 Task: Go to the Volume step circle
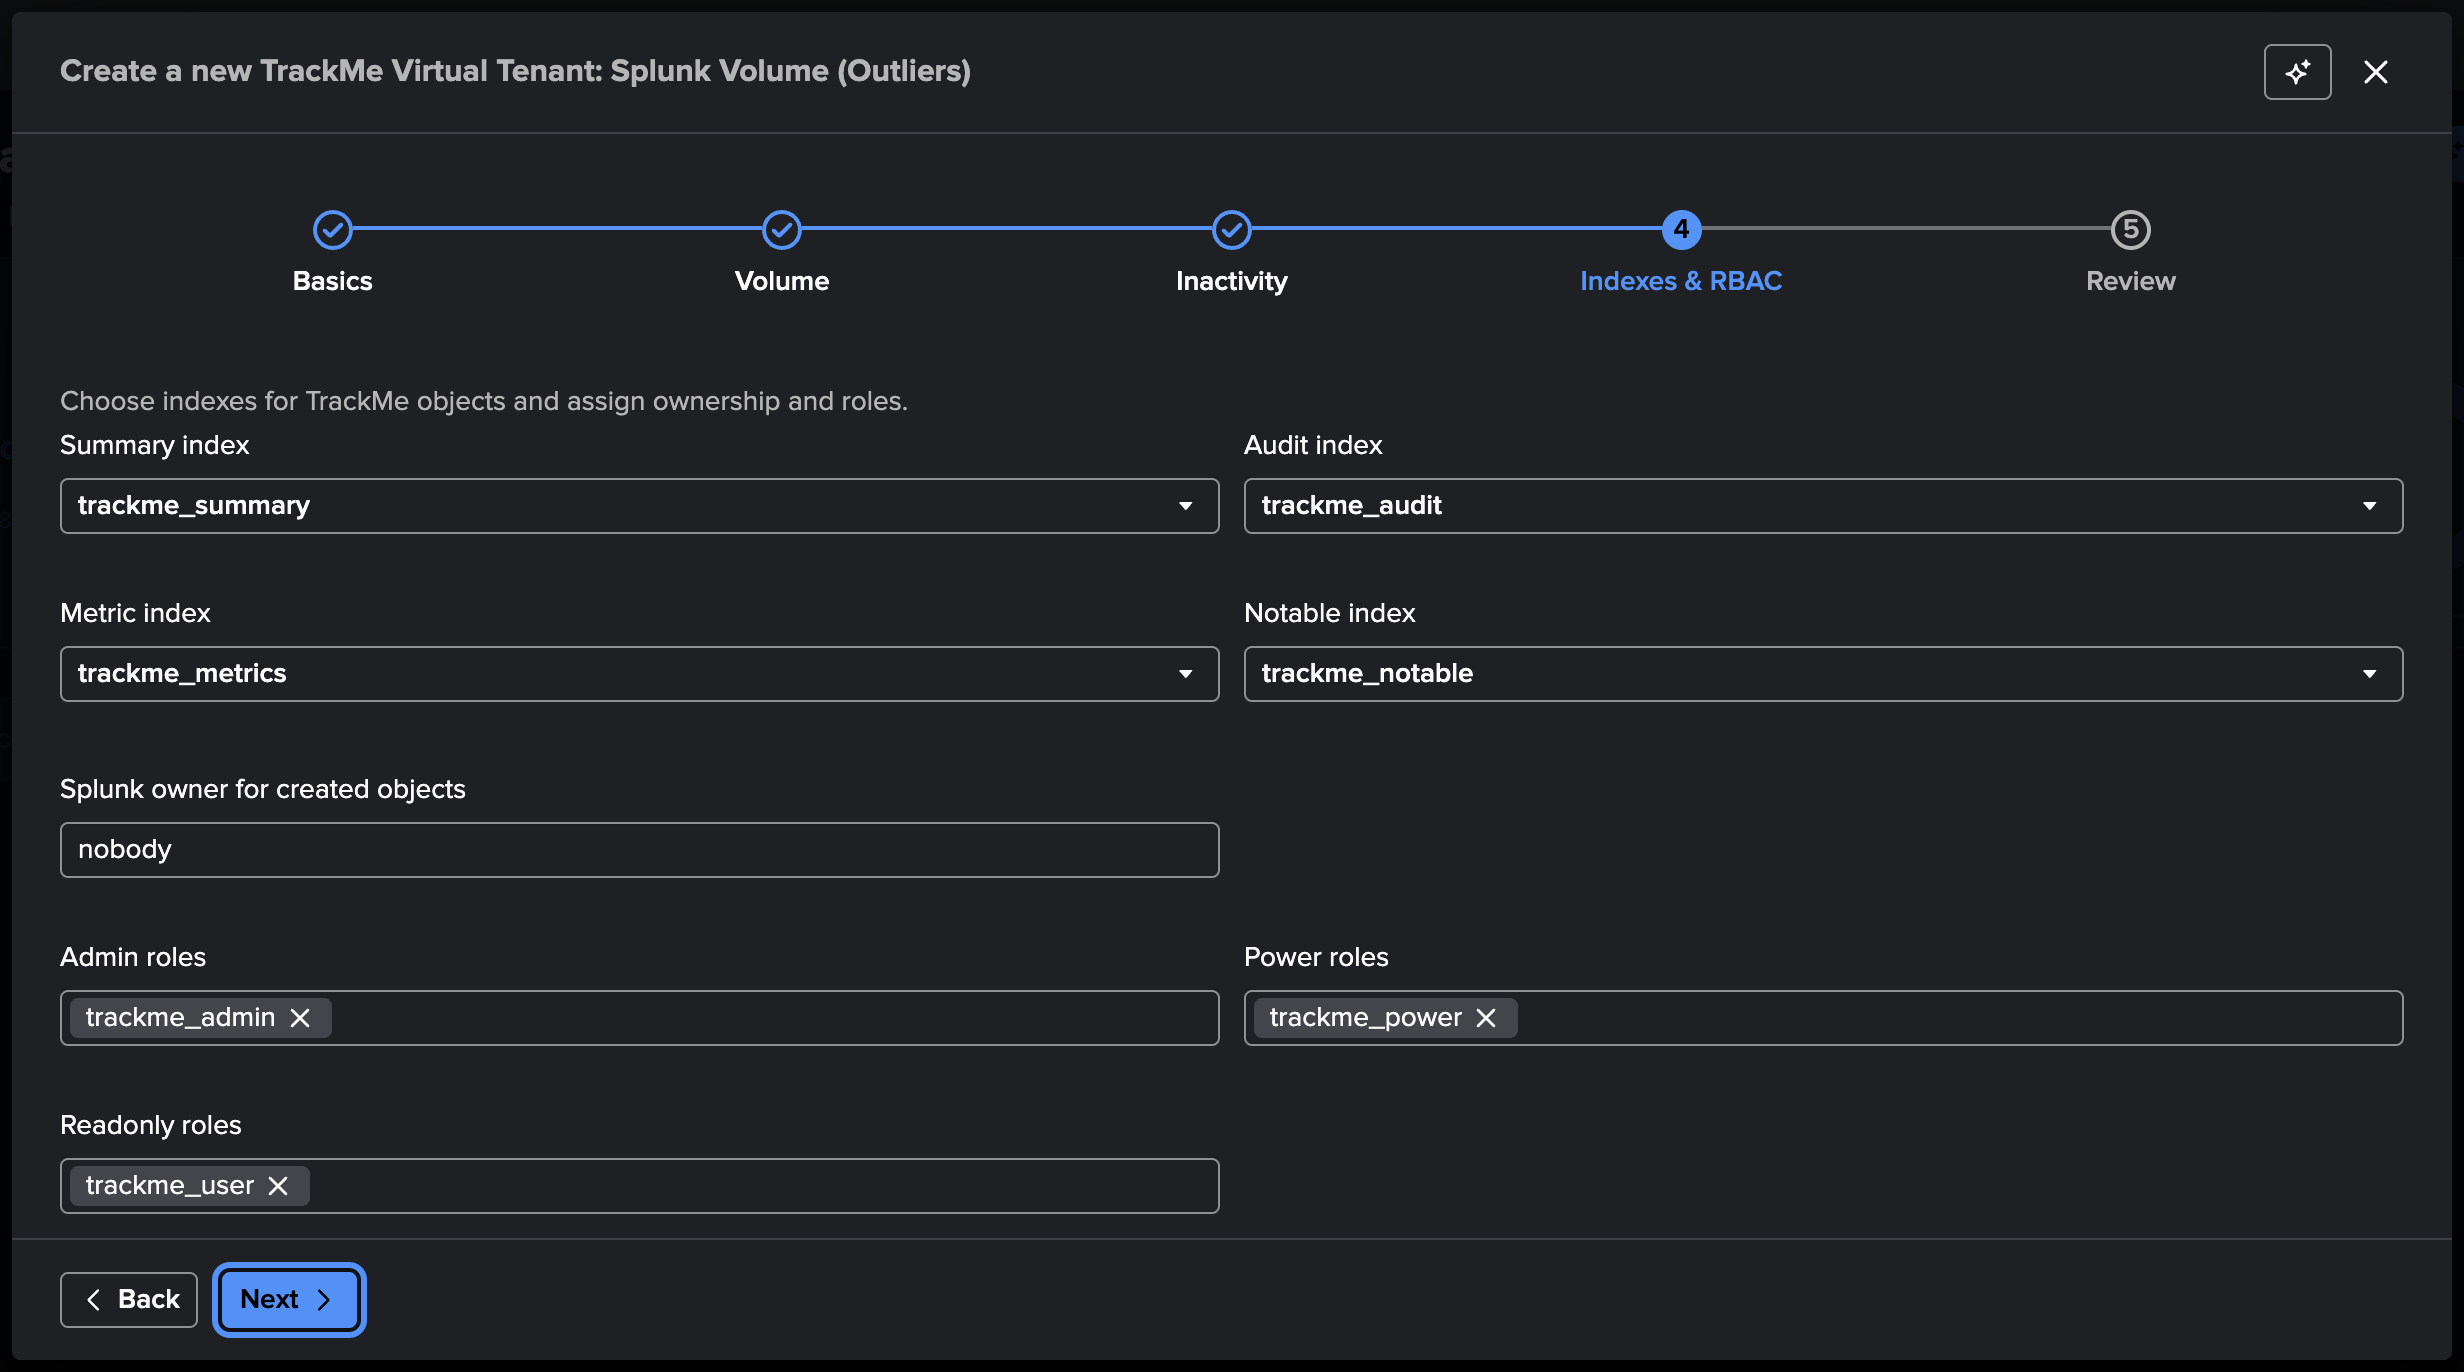coord(782,230)
